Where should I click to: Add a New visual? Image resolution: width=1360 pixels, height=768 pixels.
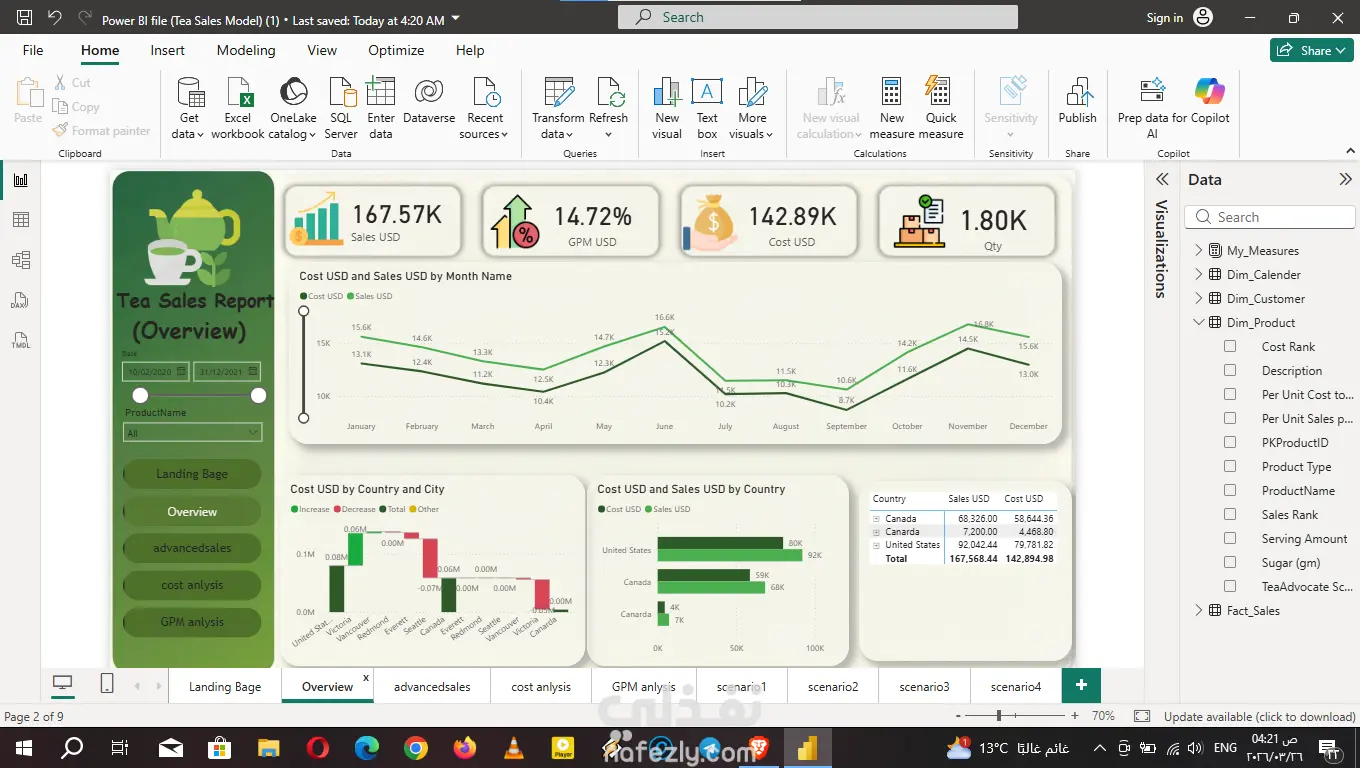point(667,108)
